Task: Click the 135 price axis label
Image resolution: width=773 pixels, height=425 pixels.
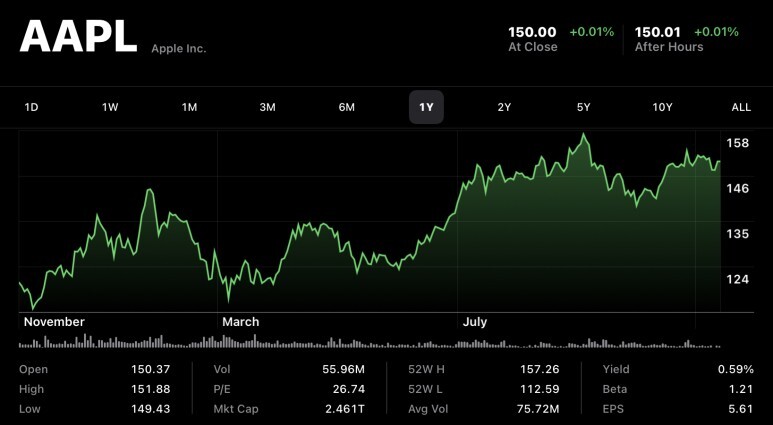Action: tap(738, 234)
